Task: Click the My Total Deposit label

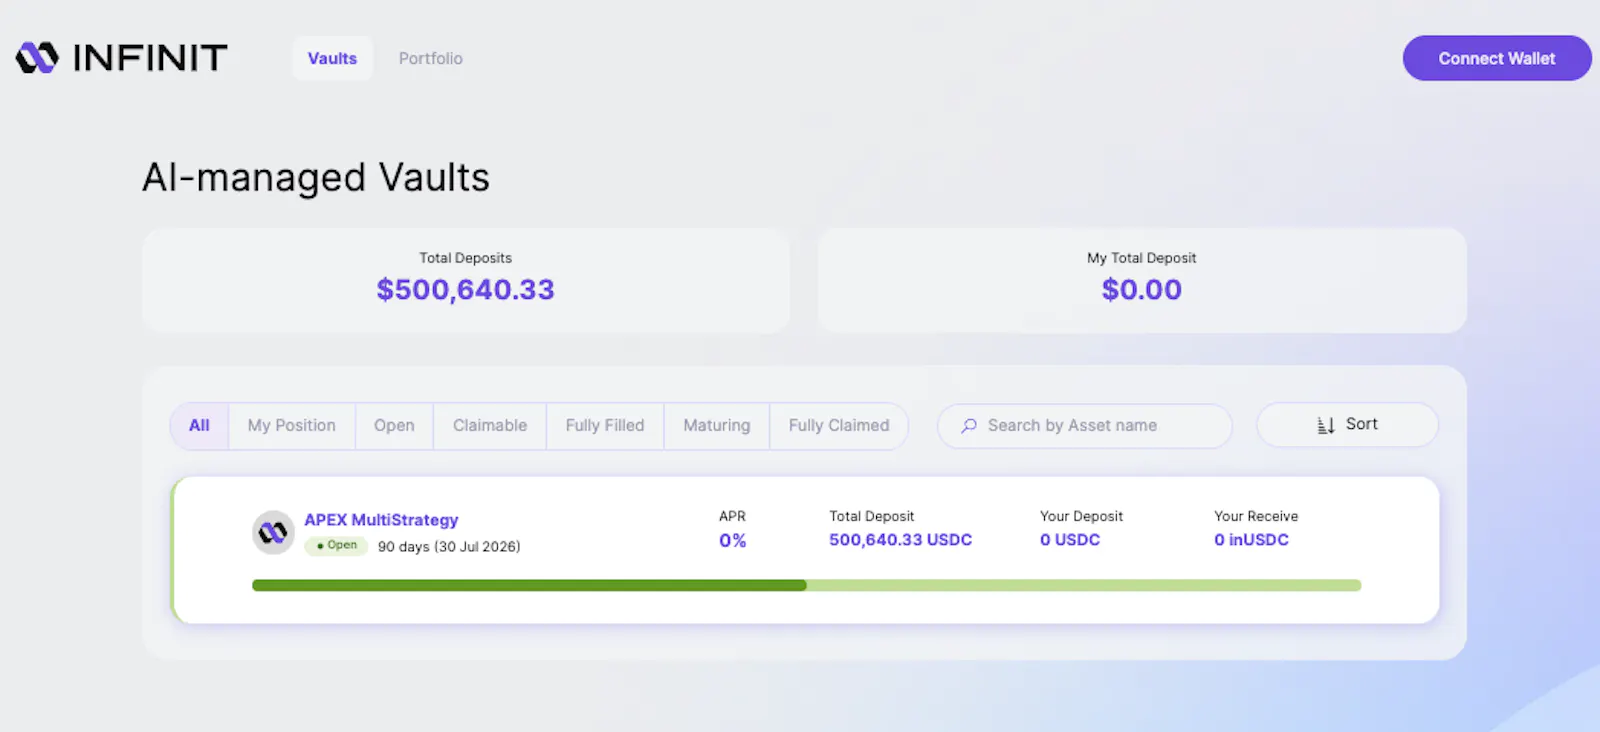Action: pos(1141,258)
